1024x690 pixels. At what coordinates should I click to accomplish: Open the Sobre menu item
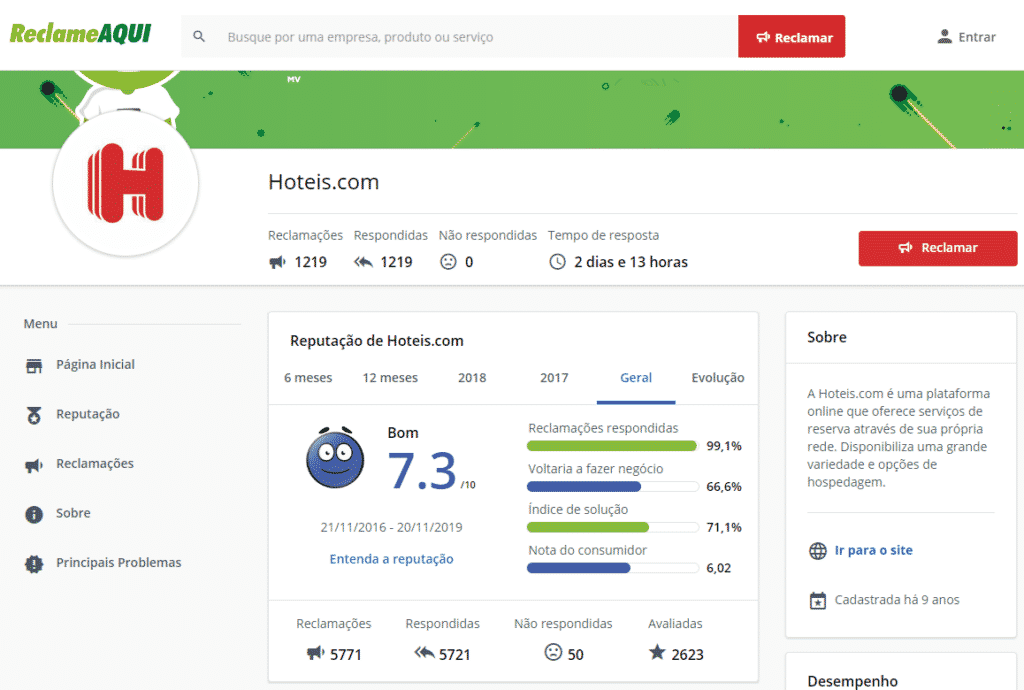tap(73, 513)
